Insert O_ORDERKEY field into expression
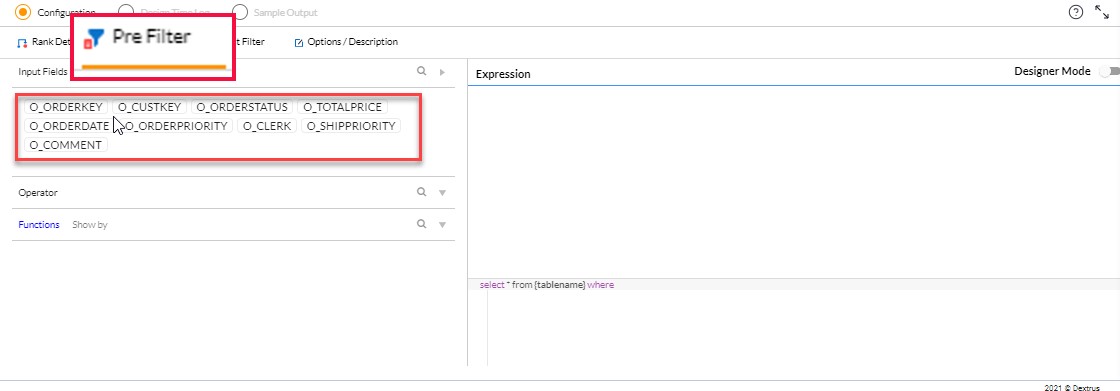The height and width of the screenshot is (391, 1120). pos(66,107)
